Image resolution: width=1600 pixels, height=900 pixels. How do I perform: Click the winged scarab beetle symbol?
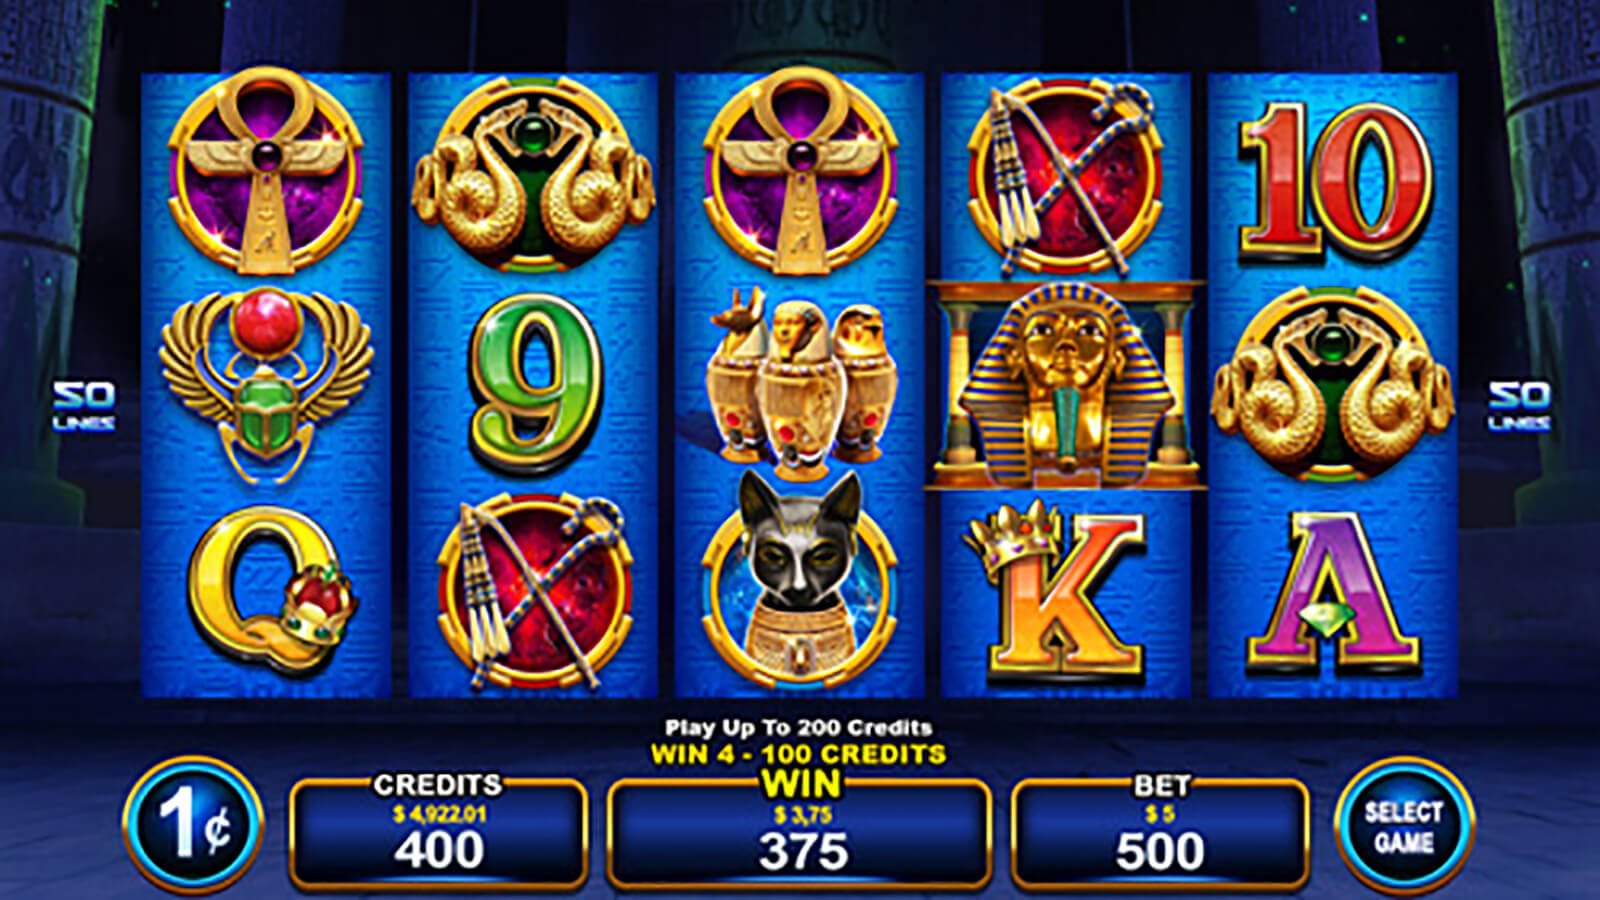click(267, 384)
